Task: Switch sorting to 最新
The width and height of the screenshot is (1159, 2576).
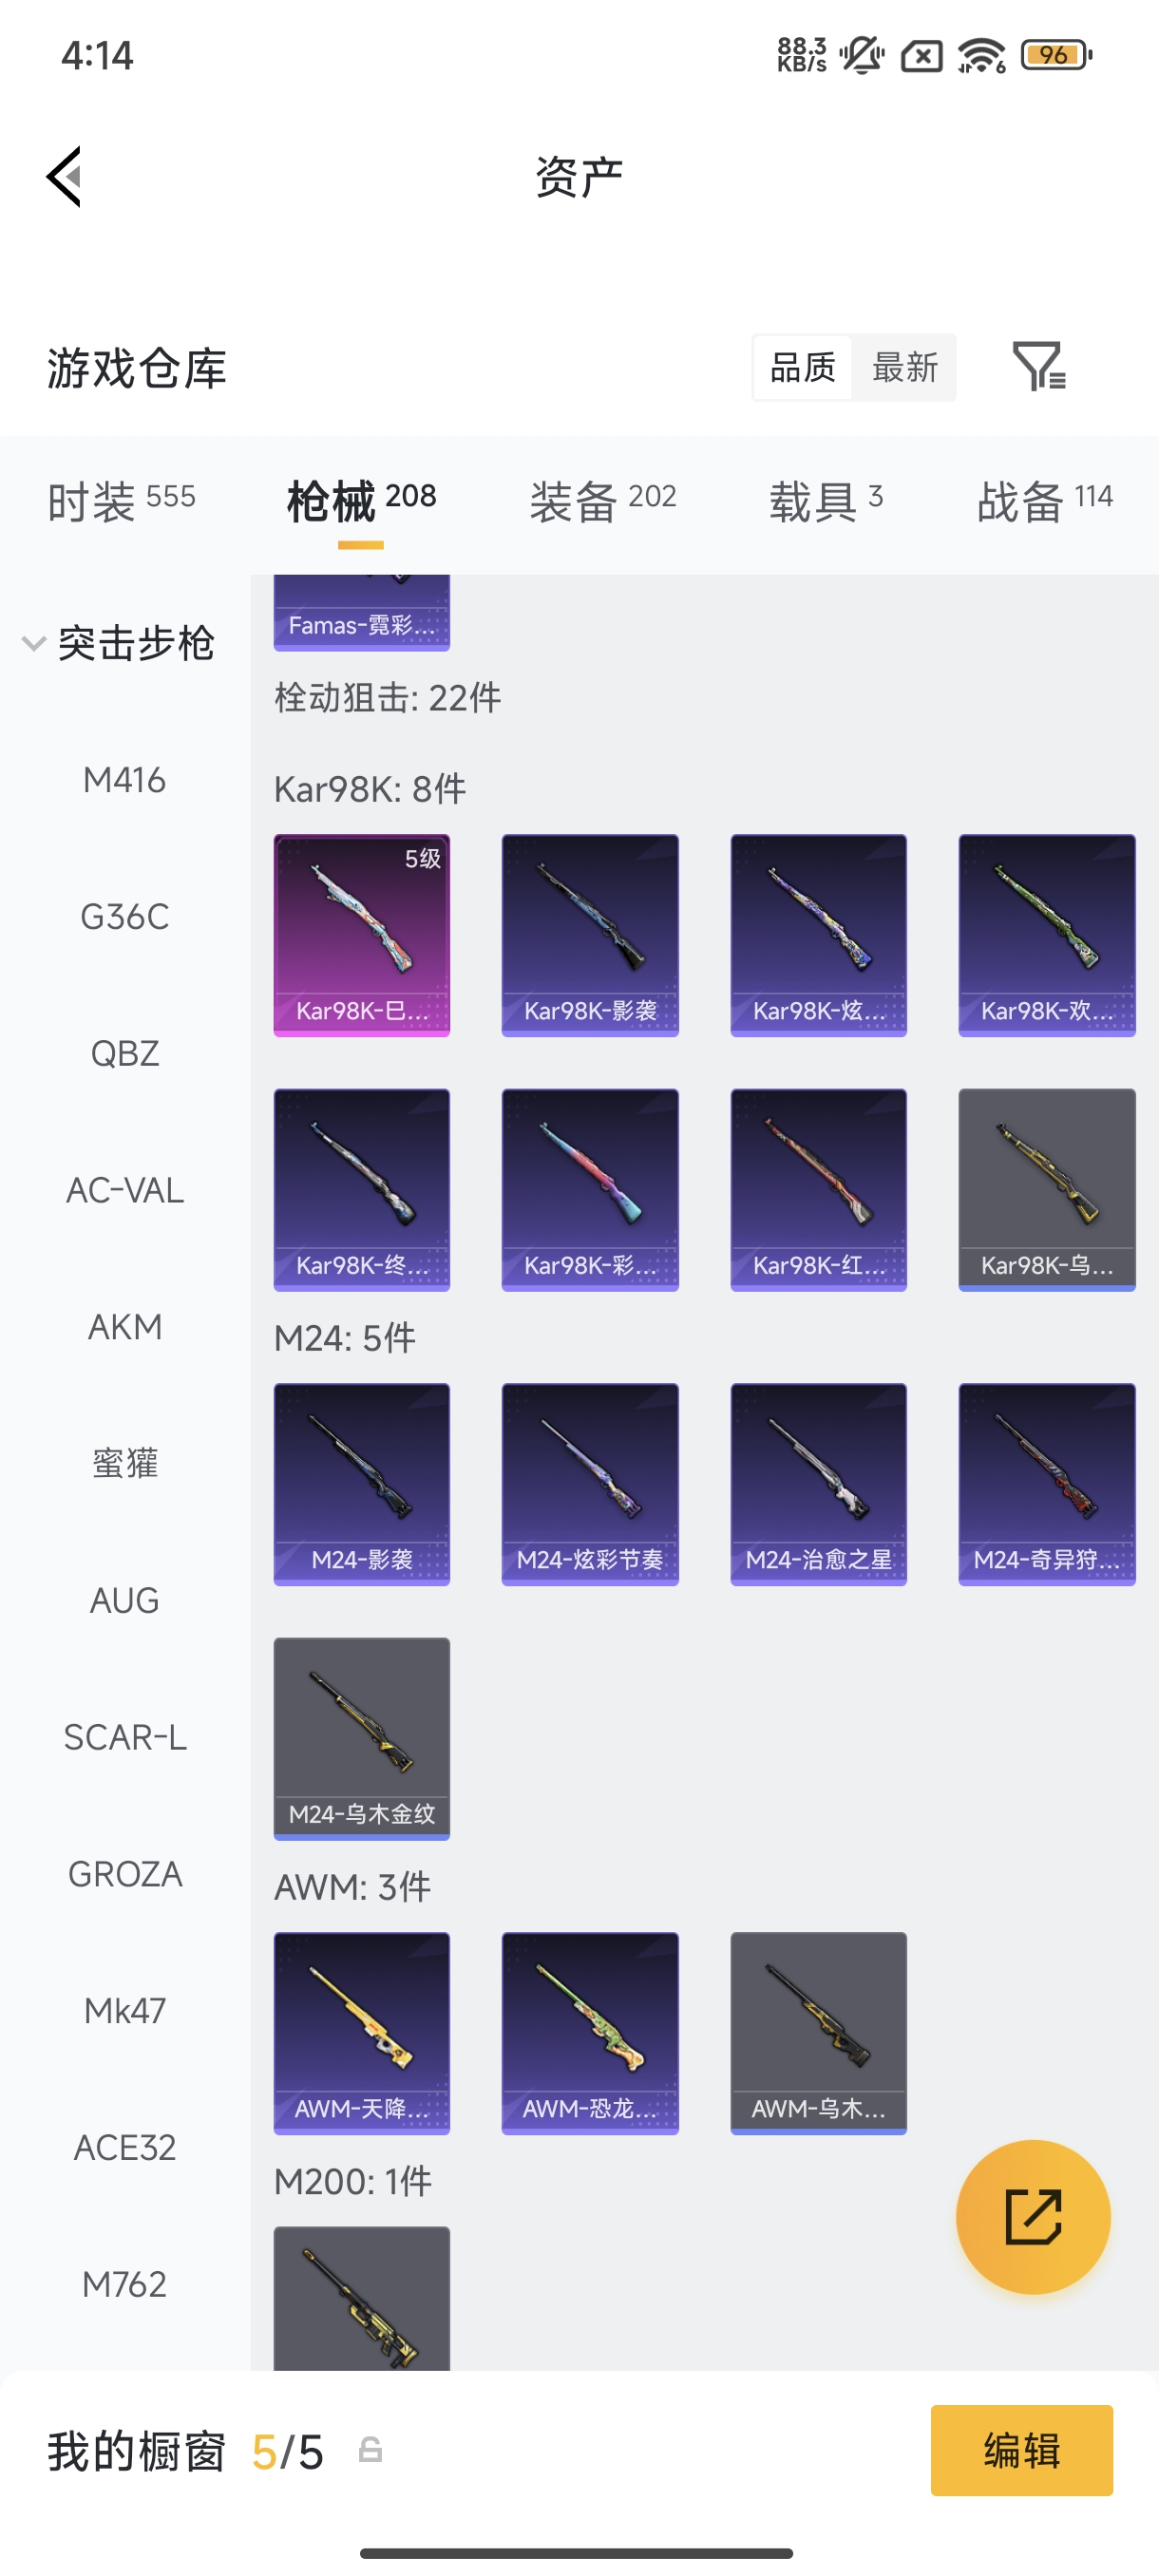Action: (x=905, y=367)
